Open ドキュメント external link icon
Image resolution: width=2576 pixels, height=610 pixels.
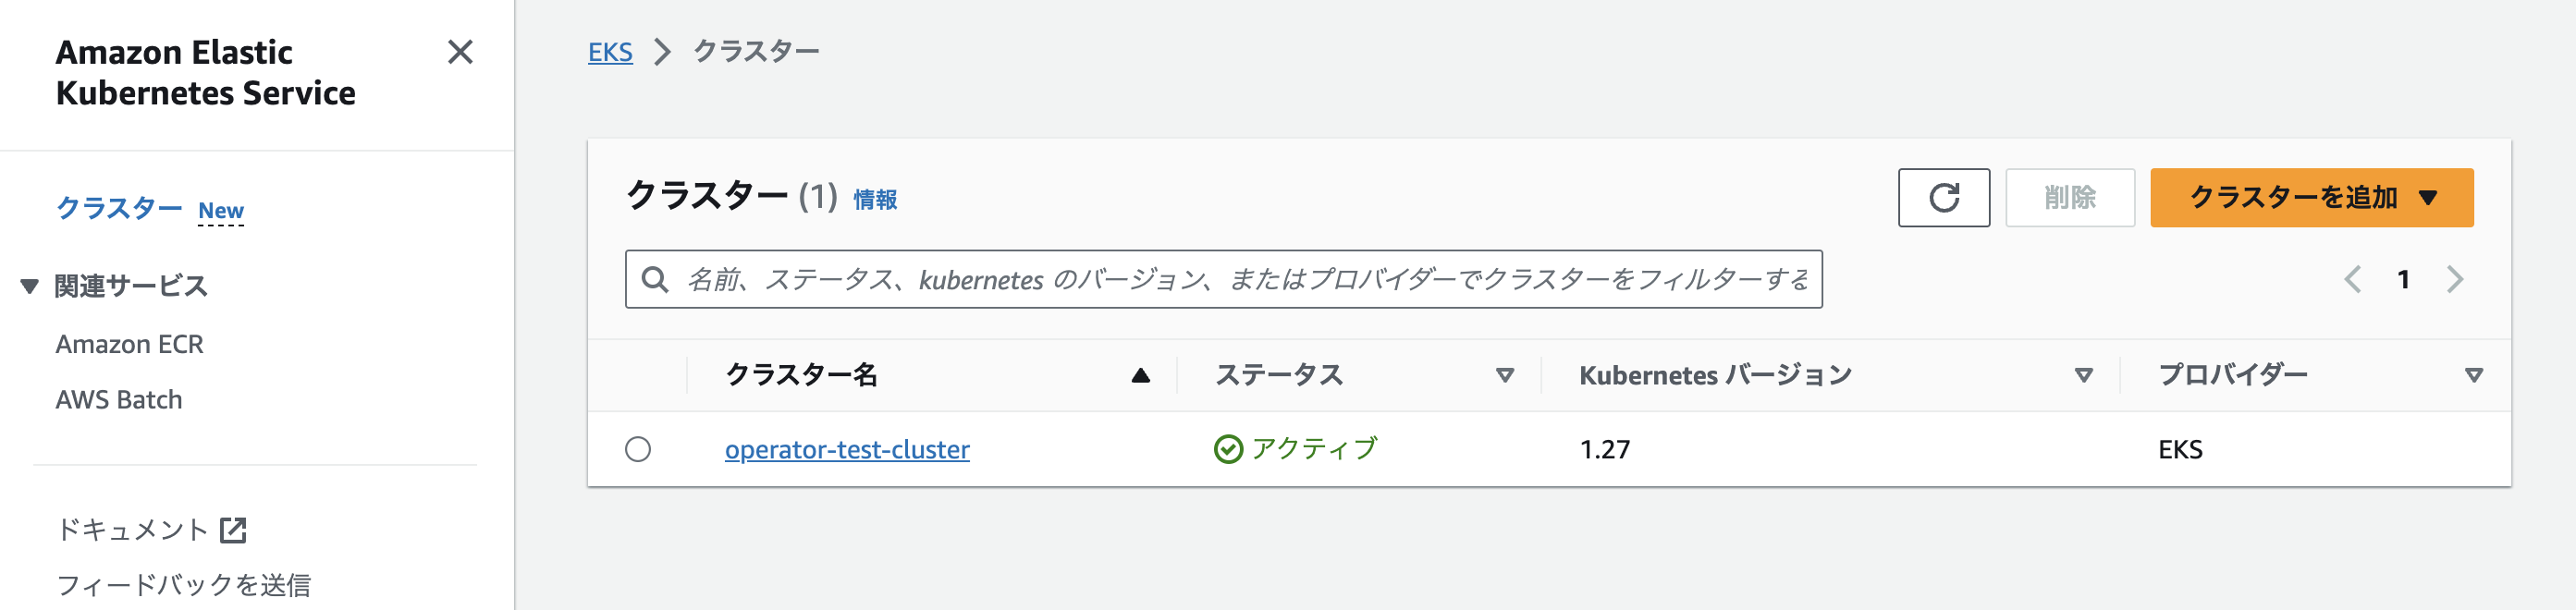tap(233, 530)
